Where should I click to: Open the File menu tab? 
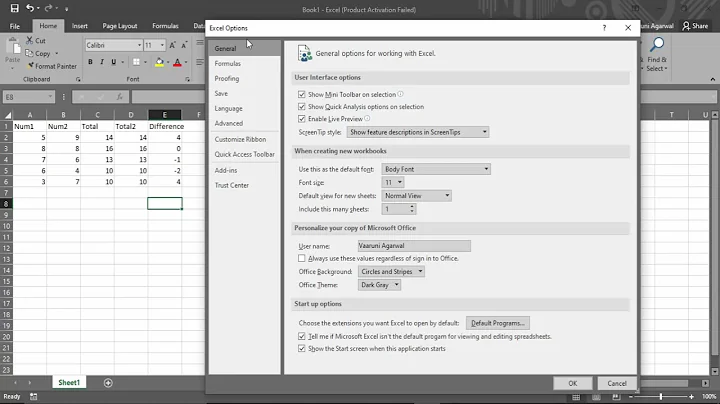point(15,26)
